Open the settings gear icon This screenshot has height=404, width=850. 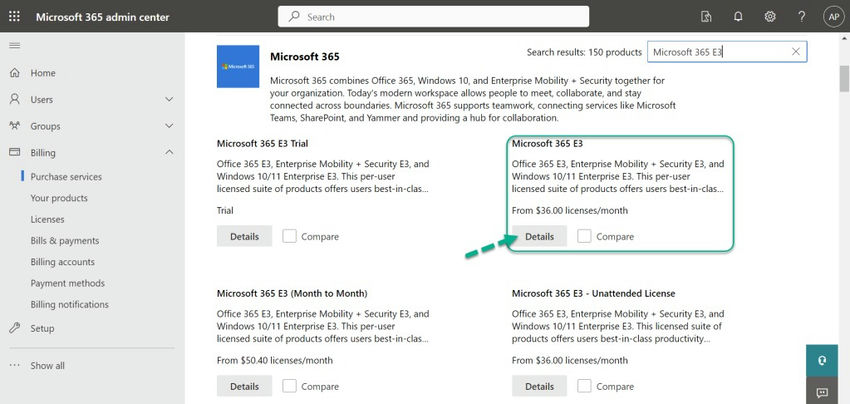[x=770, y=17]
